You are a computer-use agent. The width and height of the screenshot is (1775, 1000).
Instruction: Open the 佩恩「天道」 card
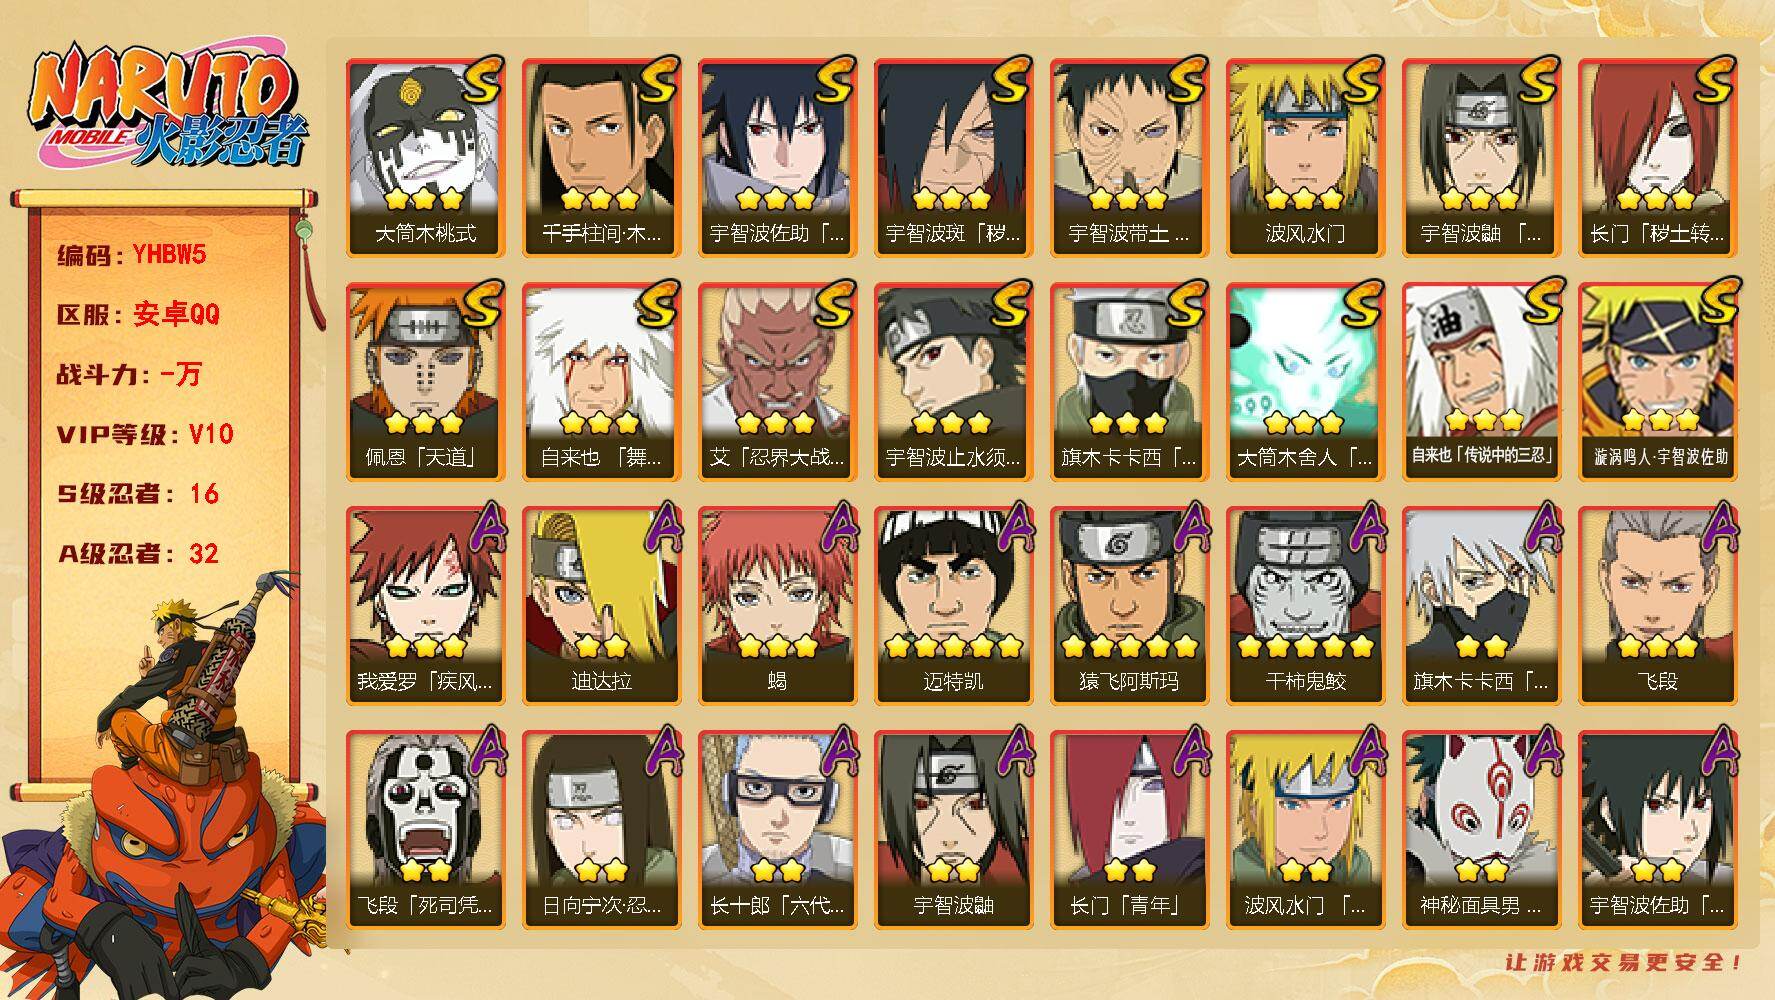tap(425, 382)
